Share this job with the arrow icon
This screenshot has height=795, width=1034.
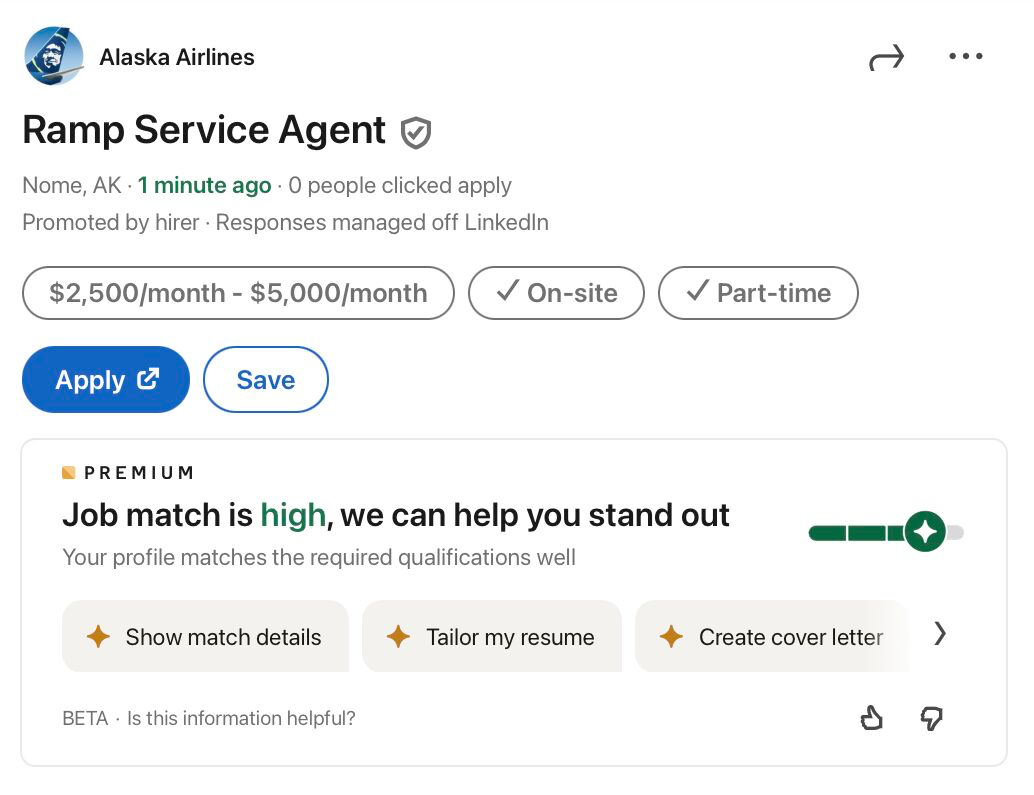click(x=886, y=58)
